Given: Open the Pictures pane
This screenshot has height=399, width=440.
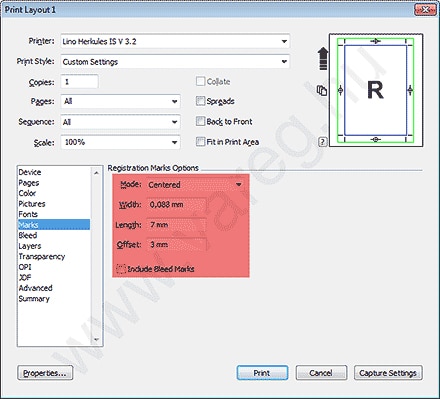Looking at the screenshot, I should pyautogui.click(x=54, y=204).
